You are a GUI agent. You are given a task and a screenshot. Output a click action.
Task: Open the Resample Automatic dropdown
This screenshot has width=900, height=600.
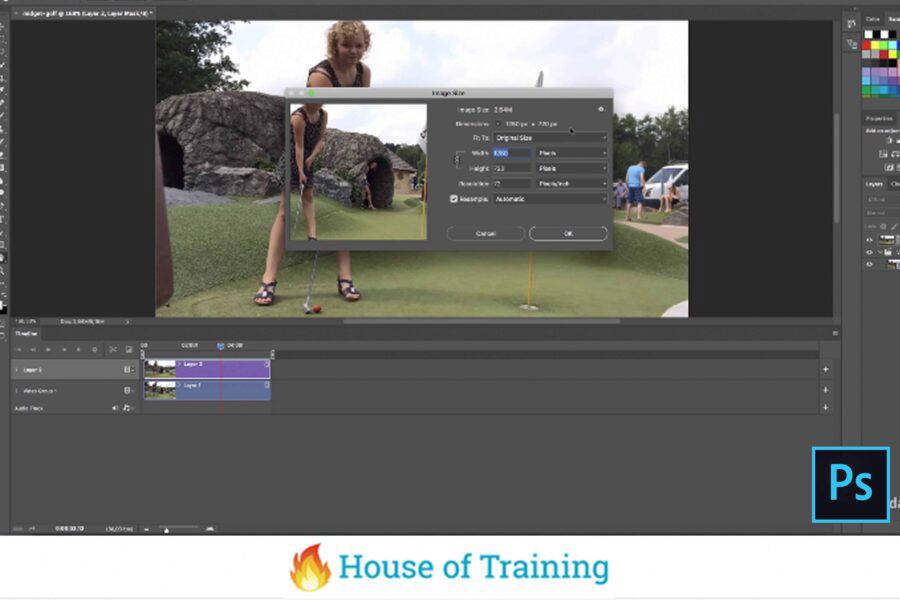click(x=550, y=199)
